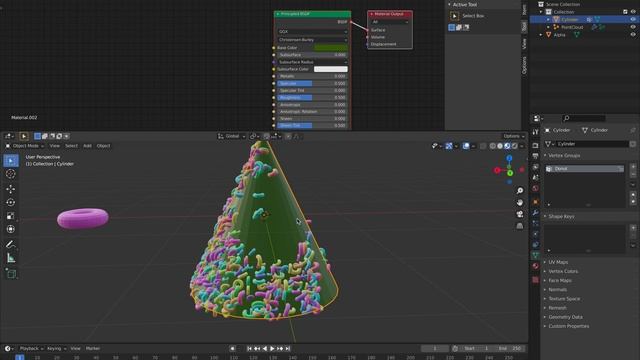
Task: Select the Measure tool
Action: 11,258
